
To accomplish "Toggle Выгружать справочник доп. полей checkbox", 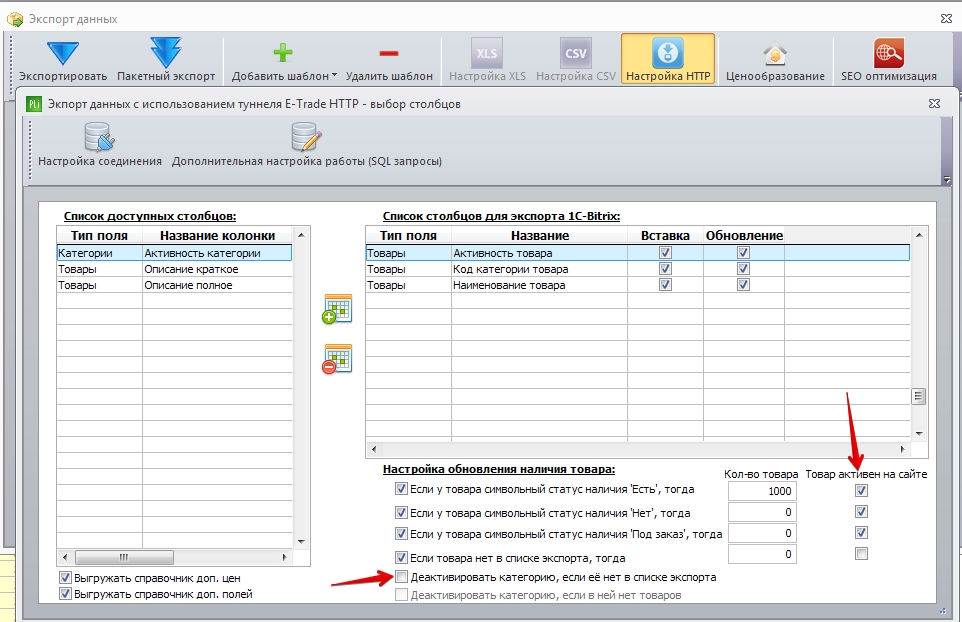I will 65,593.
